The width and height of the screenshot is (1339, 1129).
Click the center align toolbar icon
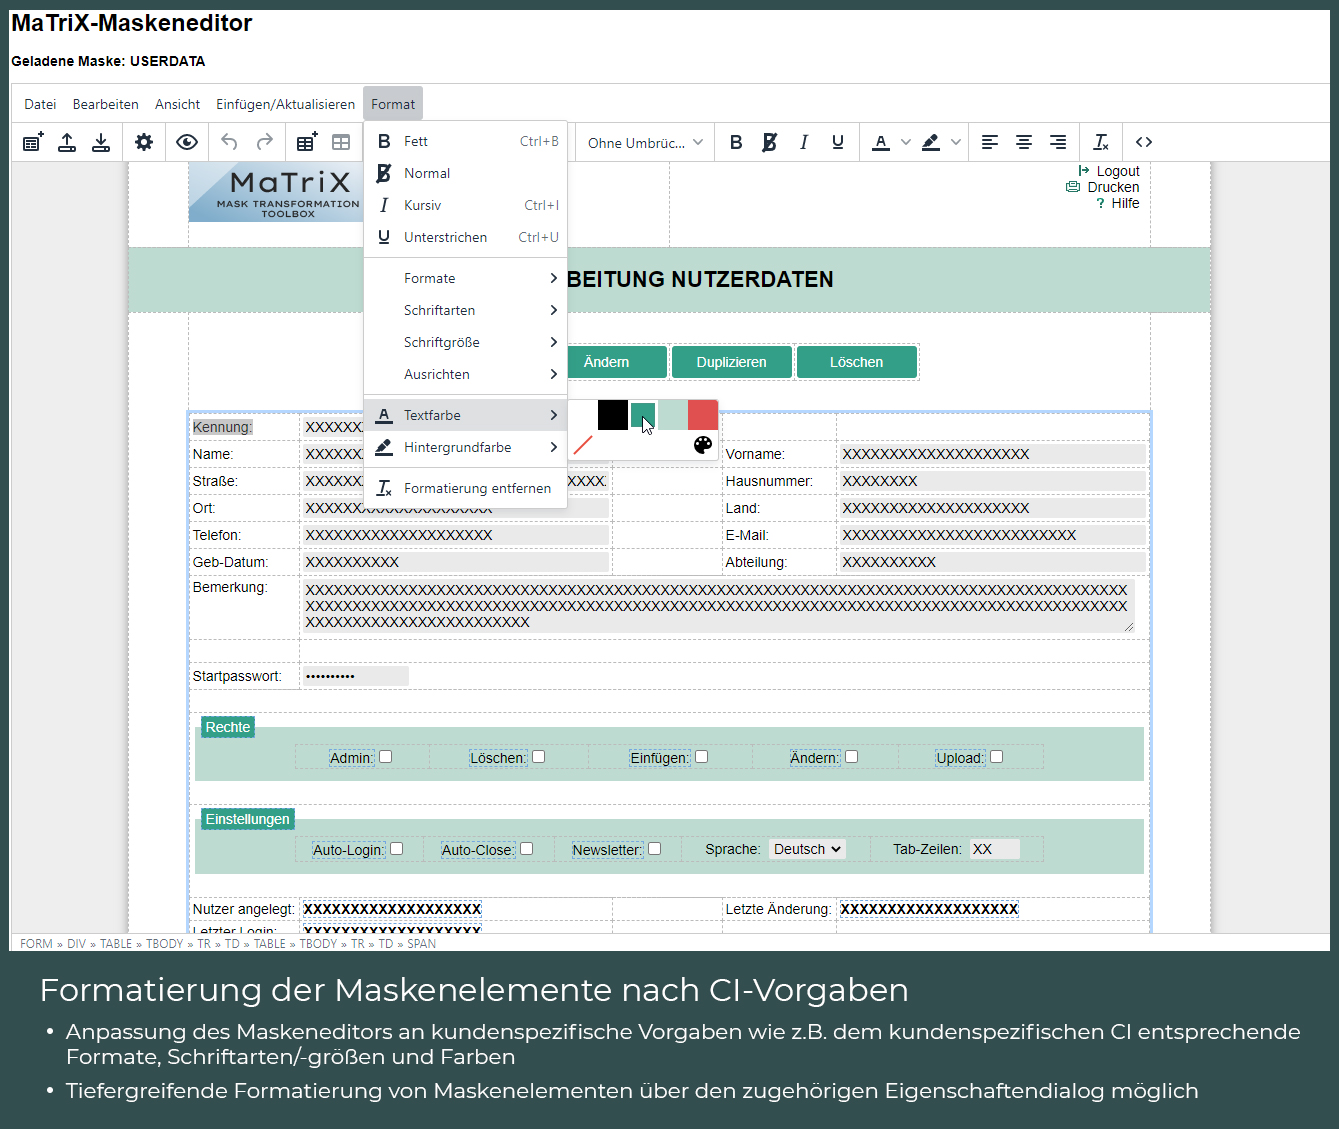click(x=1024, y=143)
